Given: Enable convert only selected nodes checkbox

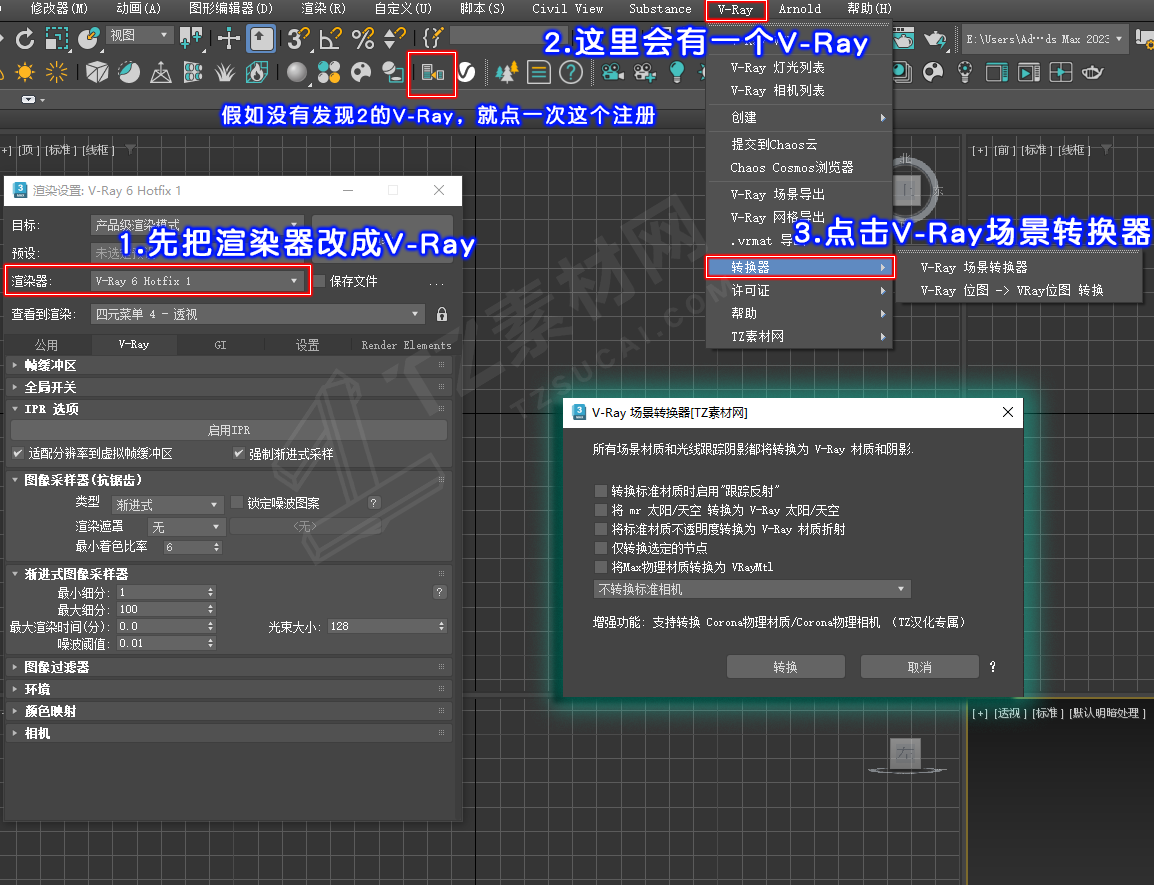Looking at the screenshot, I should pos(600,548).
